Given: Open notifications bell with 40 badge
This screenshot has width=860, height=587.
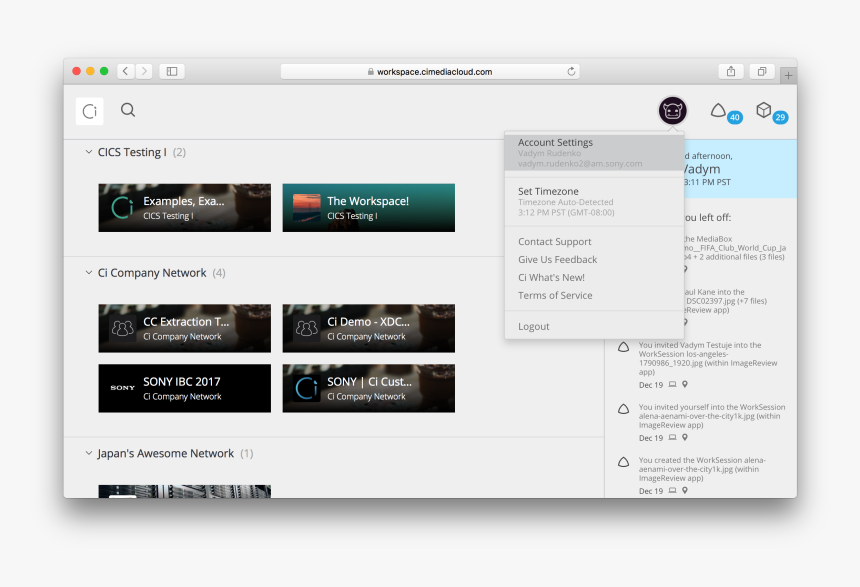Looking at the screenshot, I should click(719, 111).
